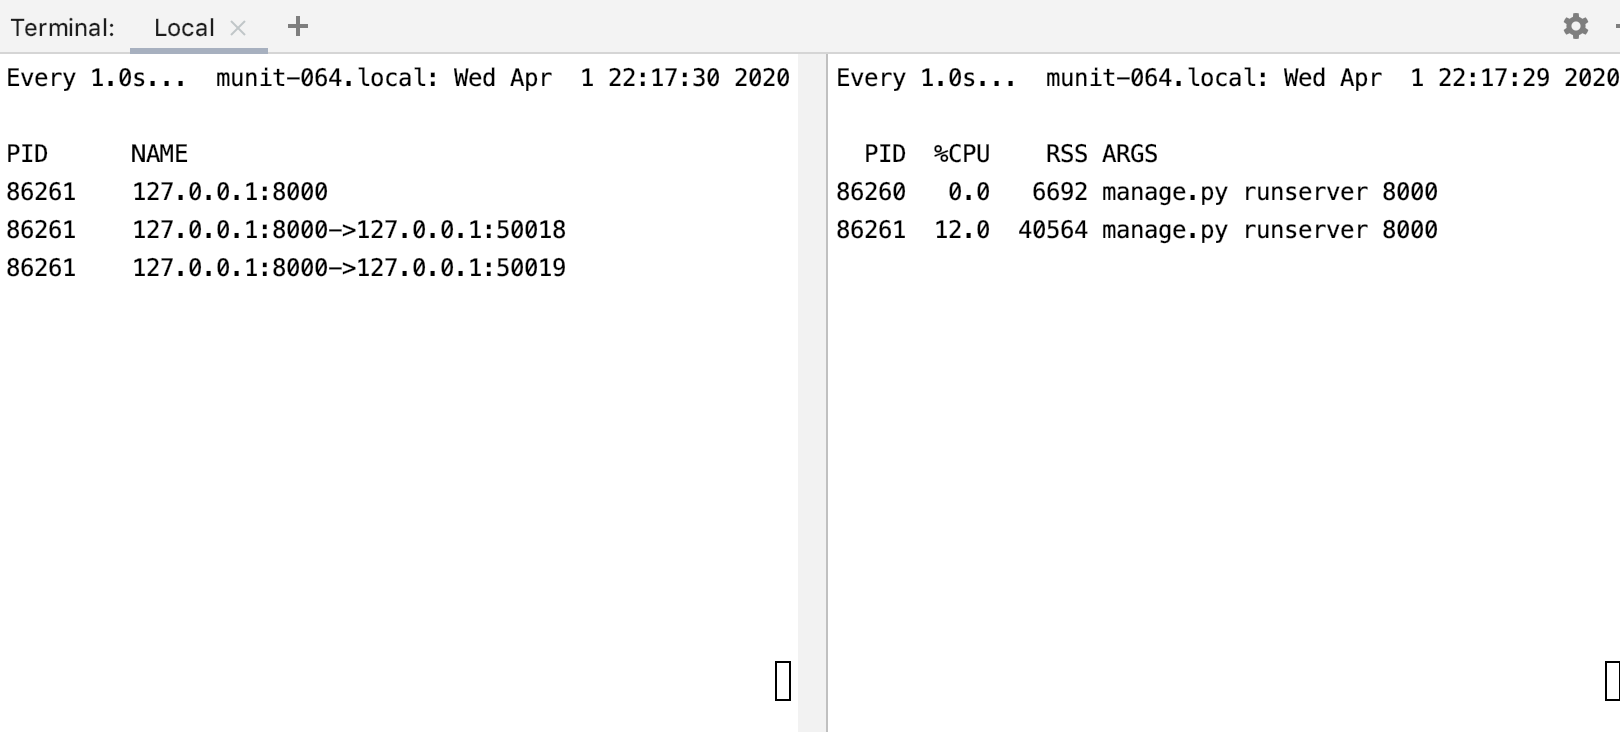Image resolution: width=1620 pixels, height=732 pixels.
Task: Click the right pane watch timestamp 22:17:29
Action: (x=1494, y=78)
